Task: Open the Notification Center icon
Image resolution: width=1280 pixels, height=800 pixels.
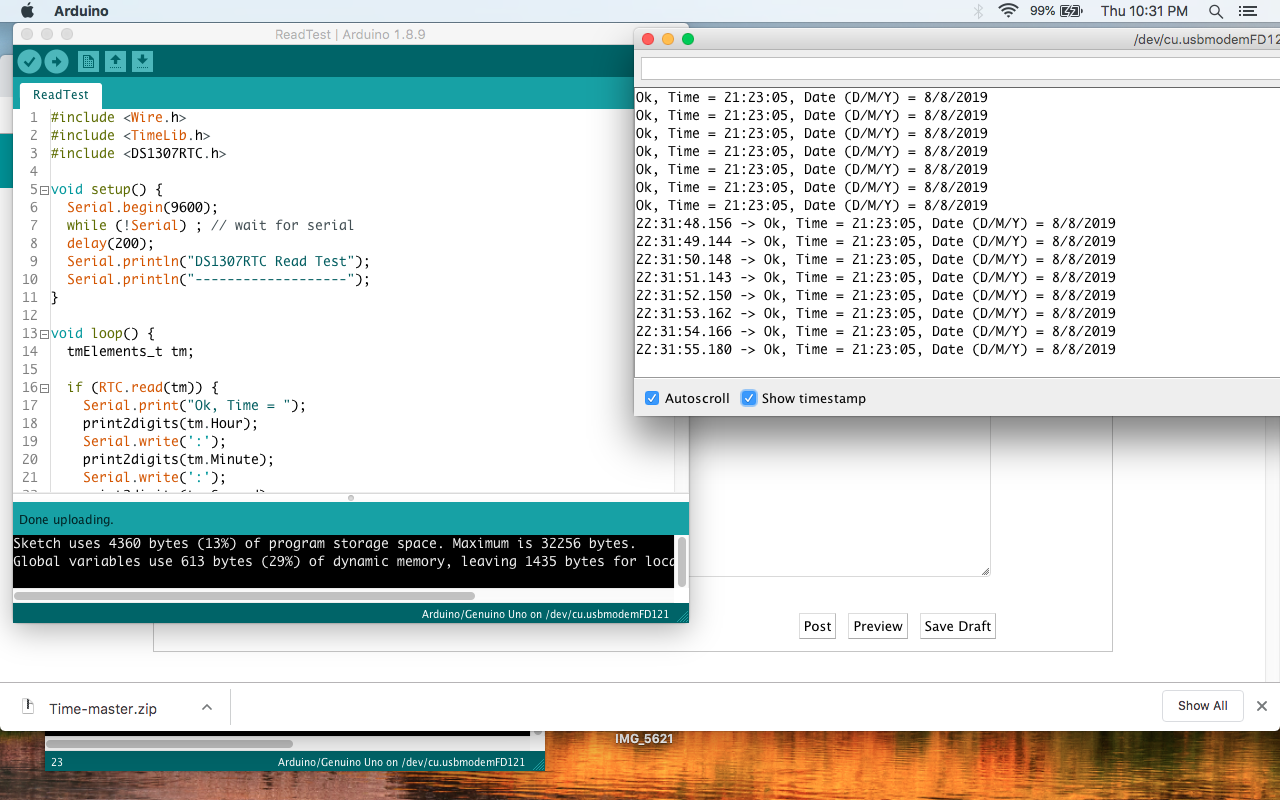Action: tap(1247, 11)
